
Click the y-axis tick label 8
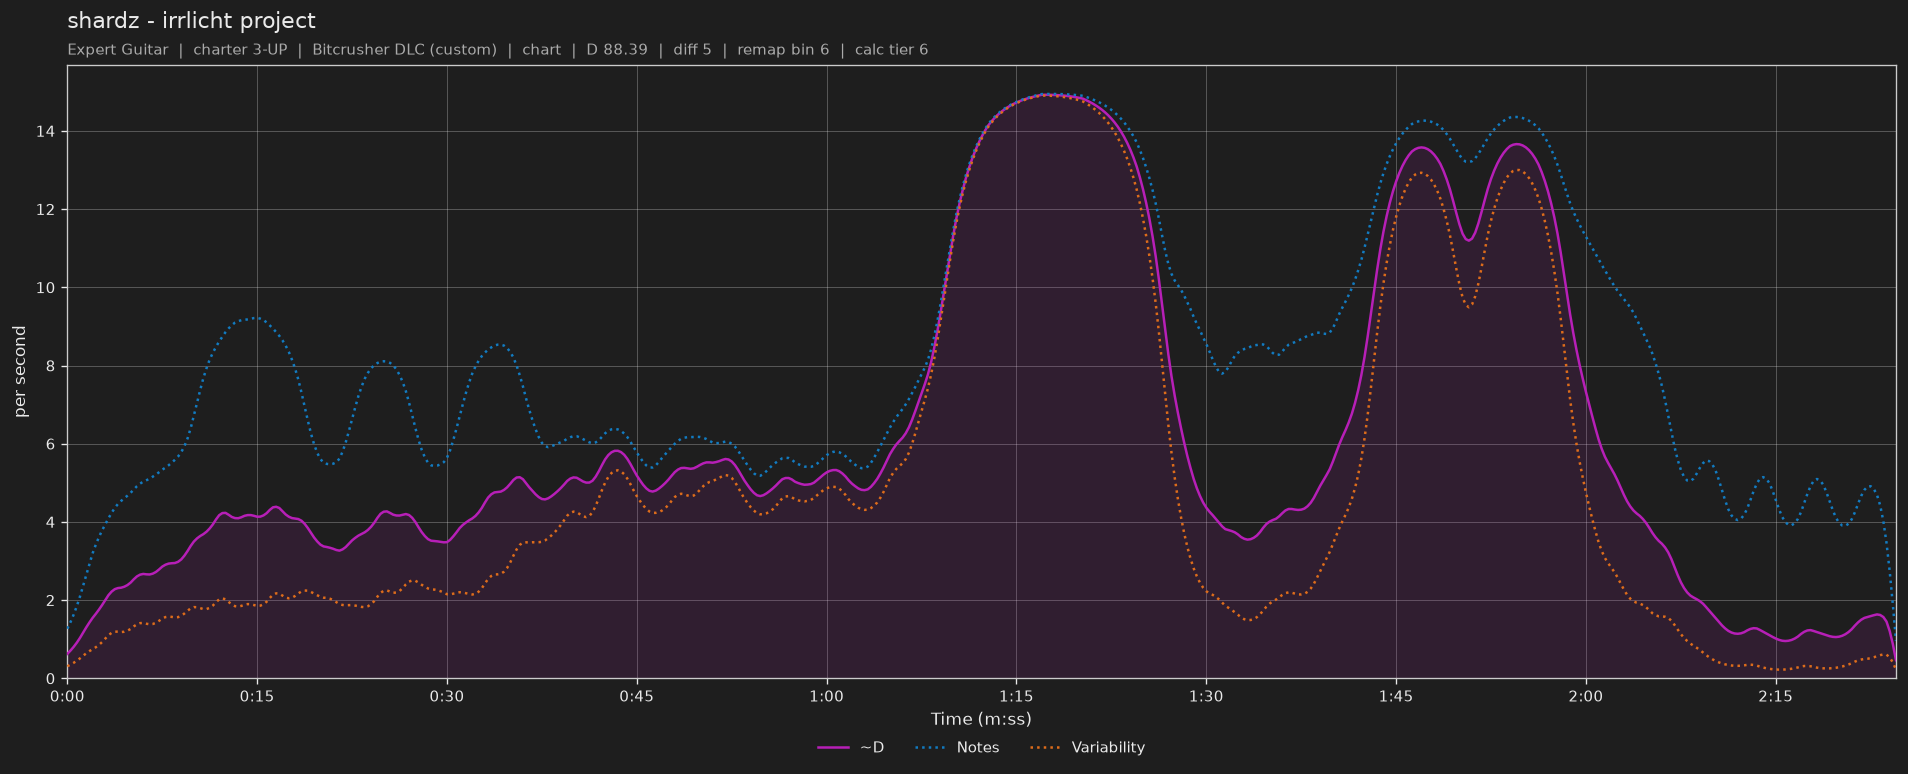51,367
